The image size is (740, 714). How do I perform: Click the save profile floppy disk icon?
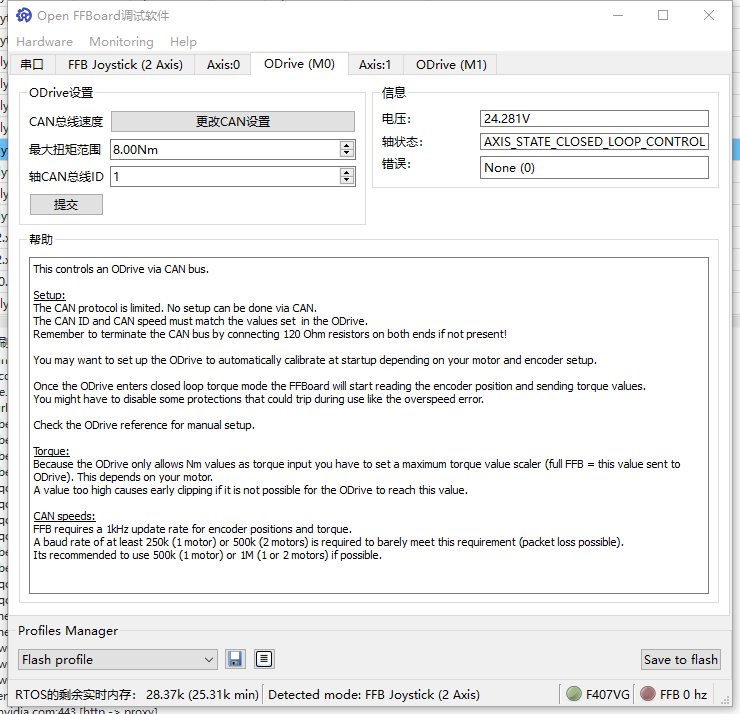coord(235,659)
